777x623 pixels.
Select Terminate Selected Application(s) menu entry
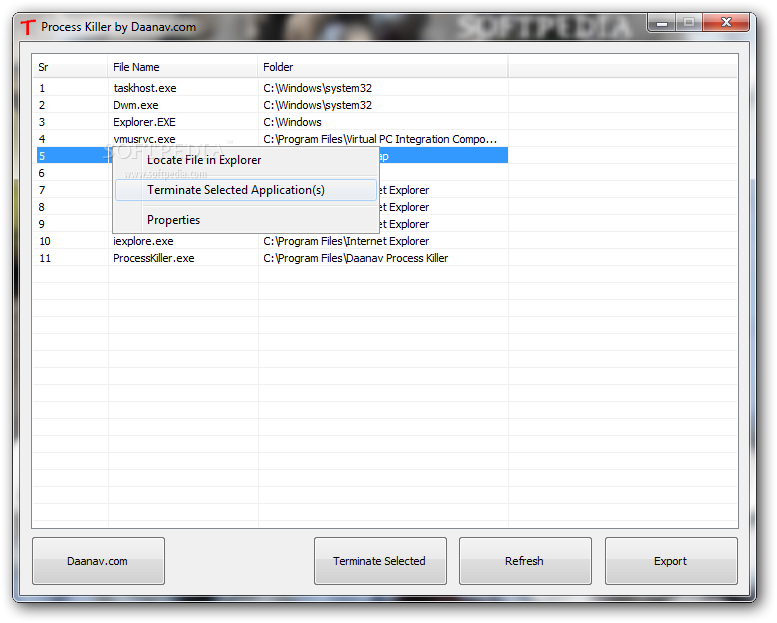[x=246, y=190]
